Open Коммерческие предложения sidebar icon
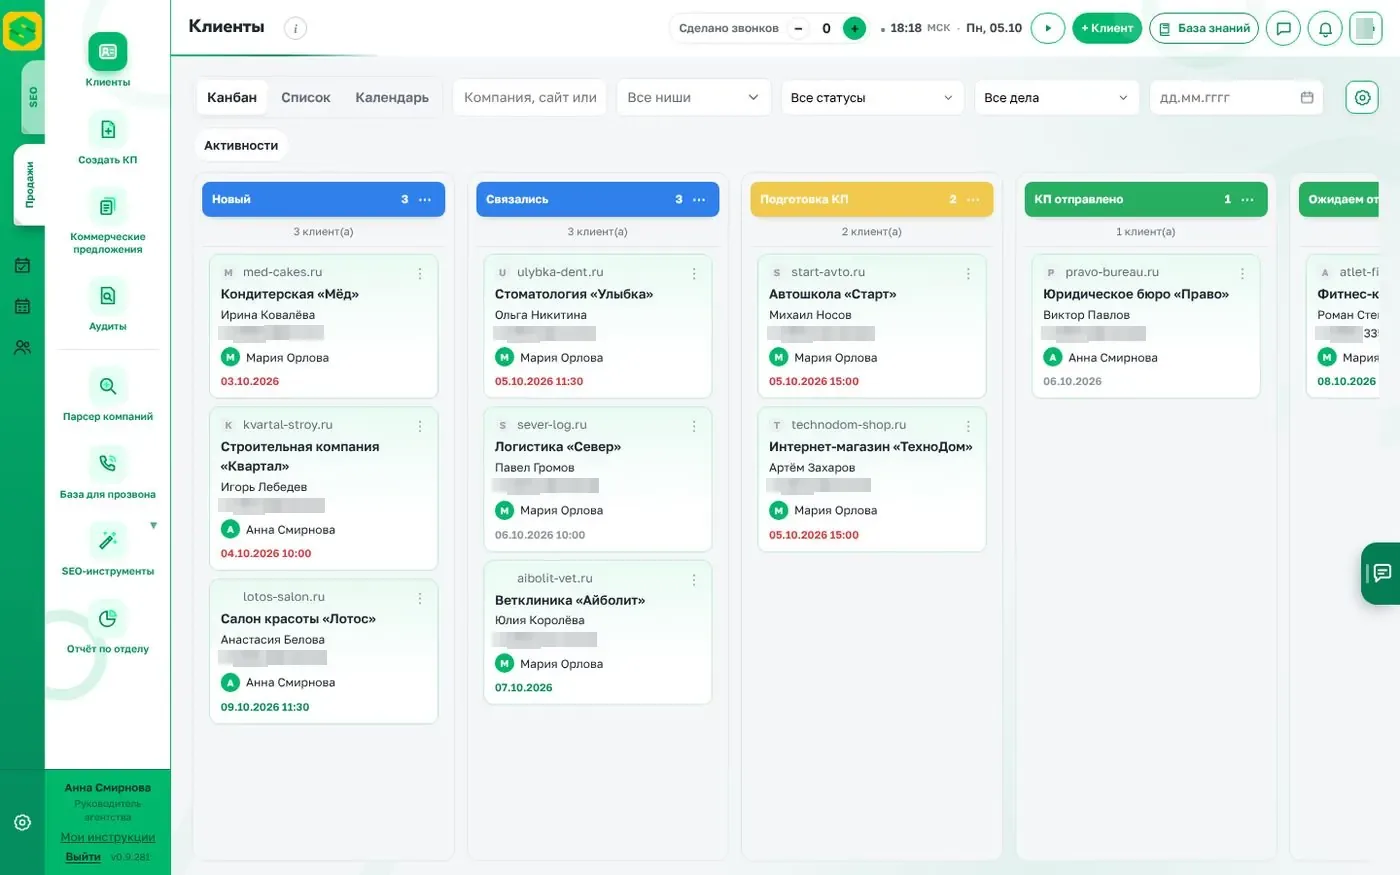Image resolution: width=1400 pixels, height=875 pixels. 108,207
